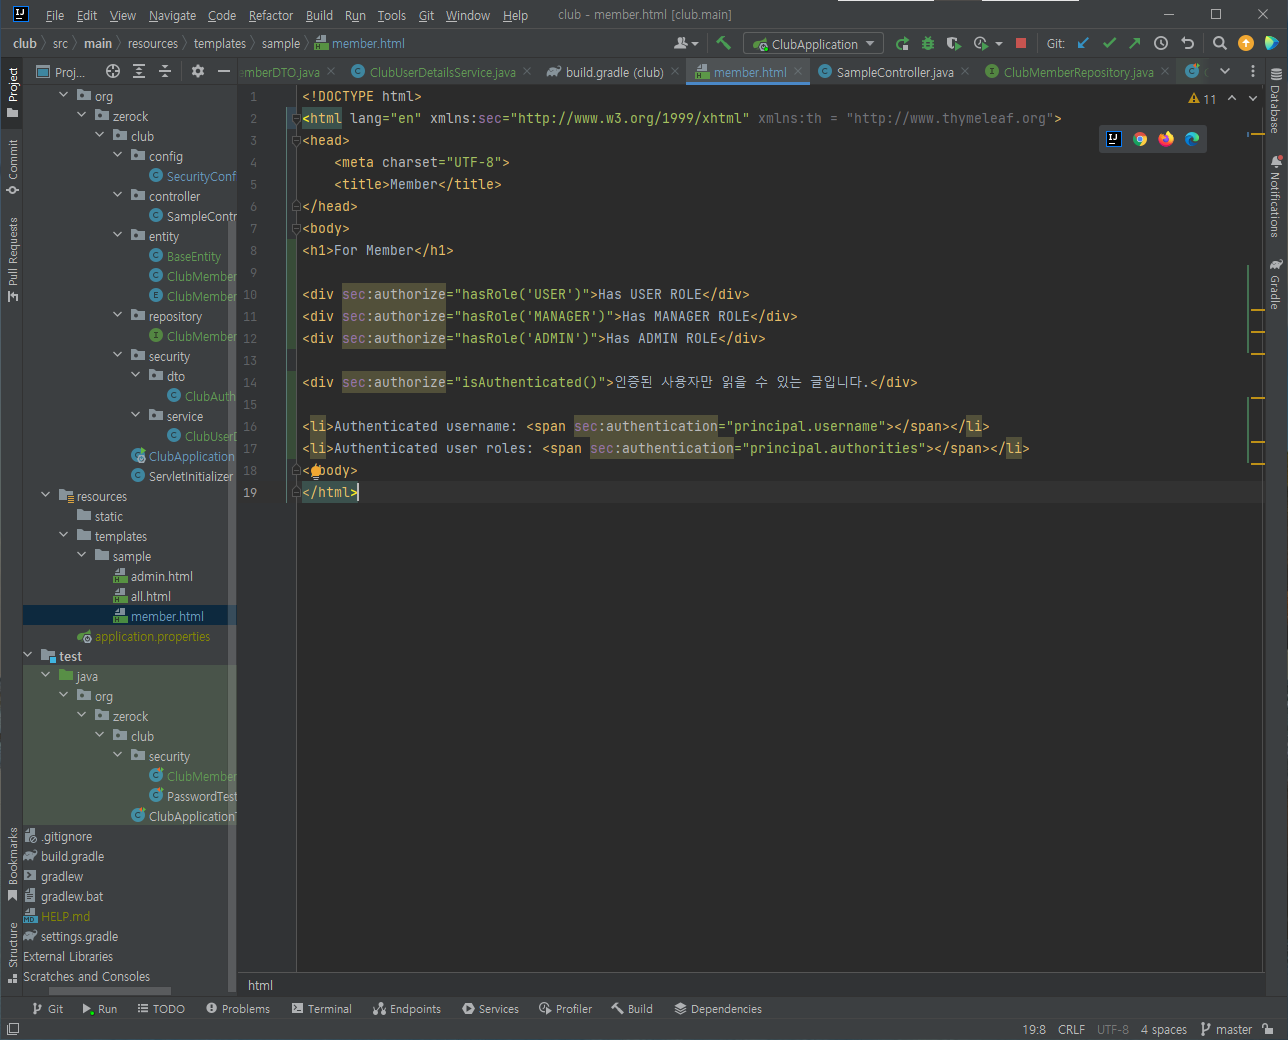Preview page in Edge browser
Image resolution: width=1288 pixels, height=1040 pixels.
(x=1192, y=139)
